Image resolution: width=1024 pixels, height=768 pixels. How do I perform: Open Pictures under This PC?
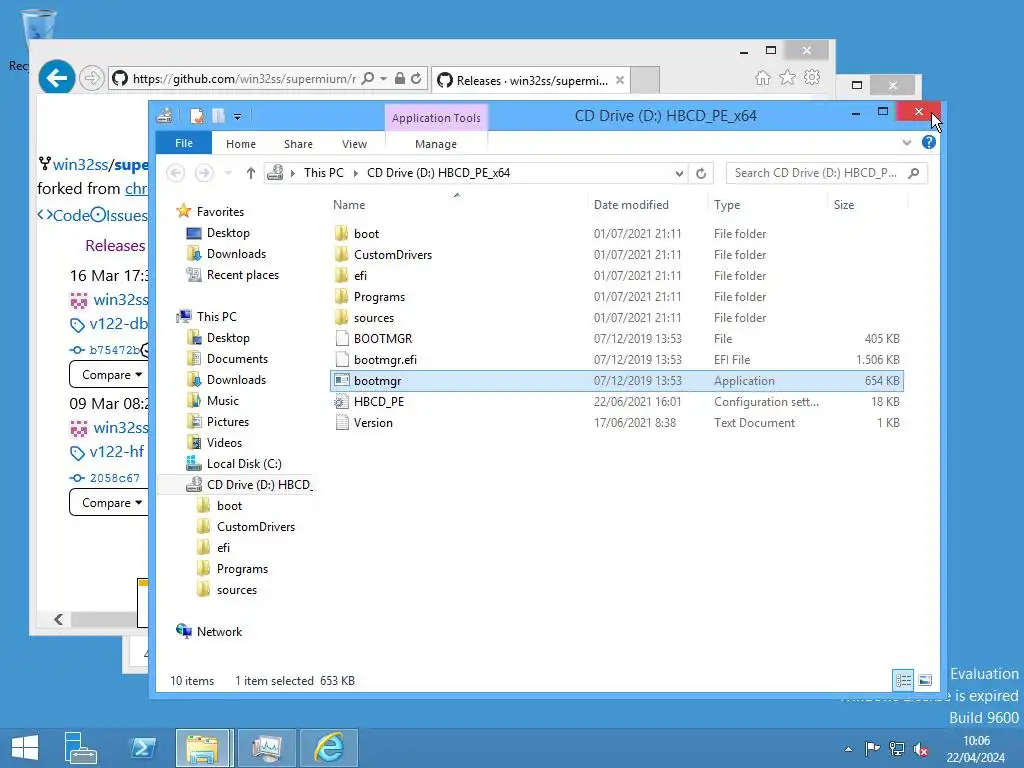[x=227, y=422]
